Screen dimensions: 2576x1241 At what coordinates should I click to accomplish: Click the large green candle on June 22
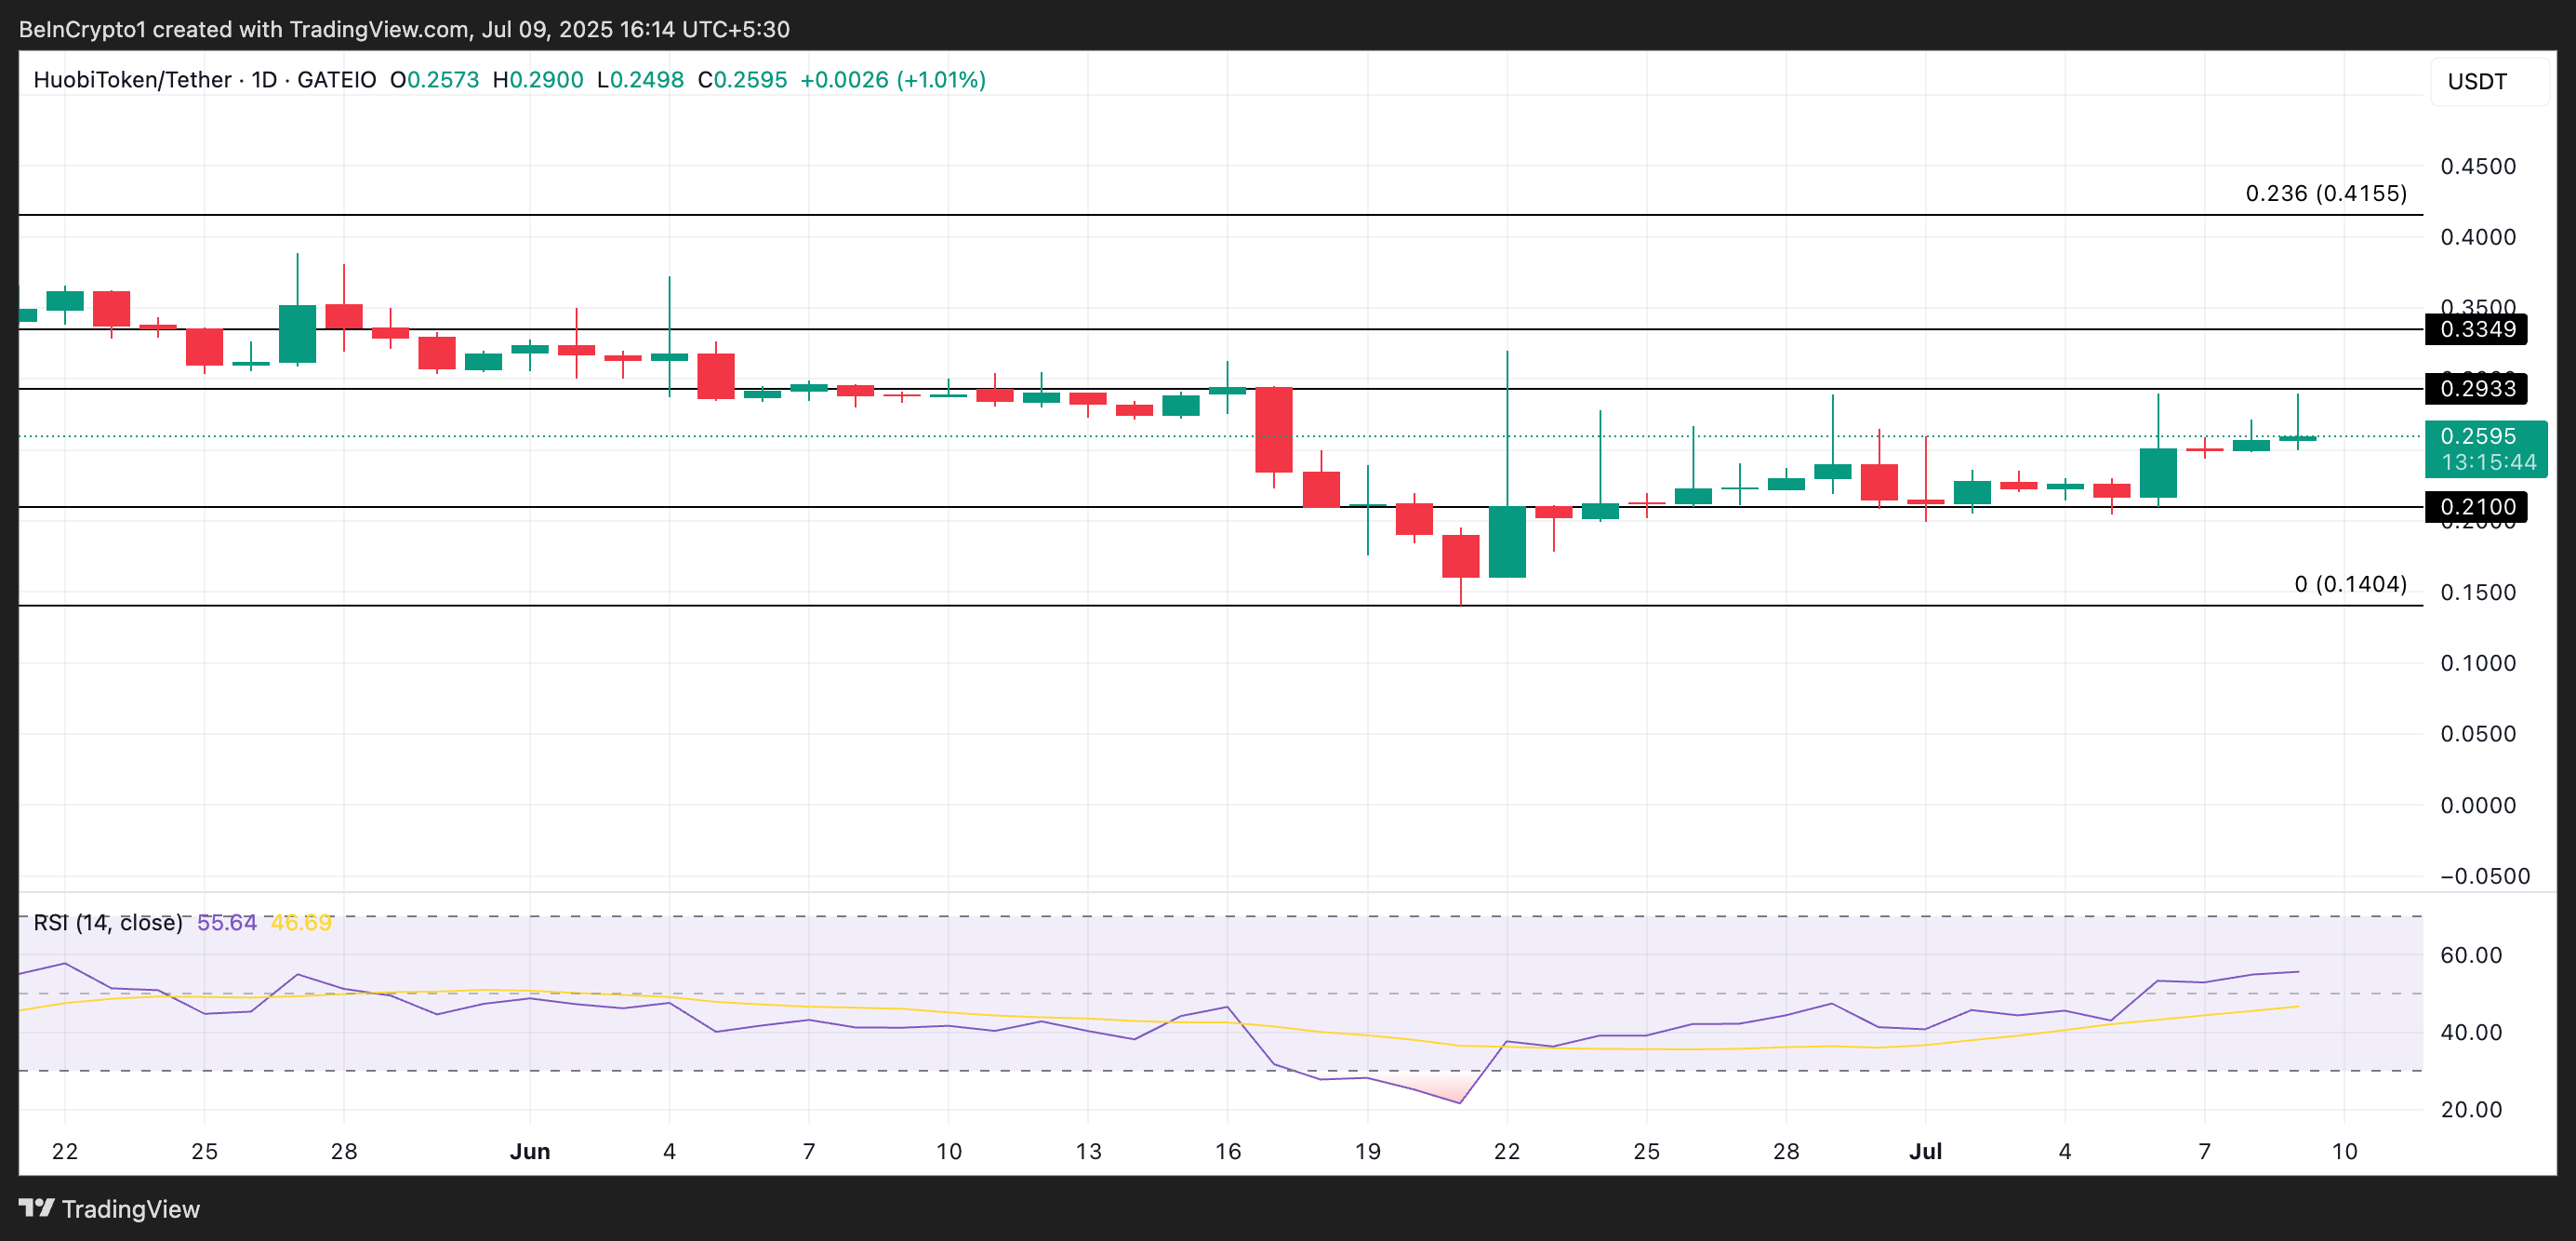(x=1507, y=542)
